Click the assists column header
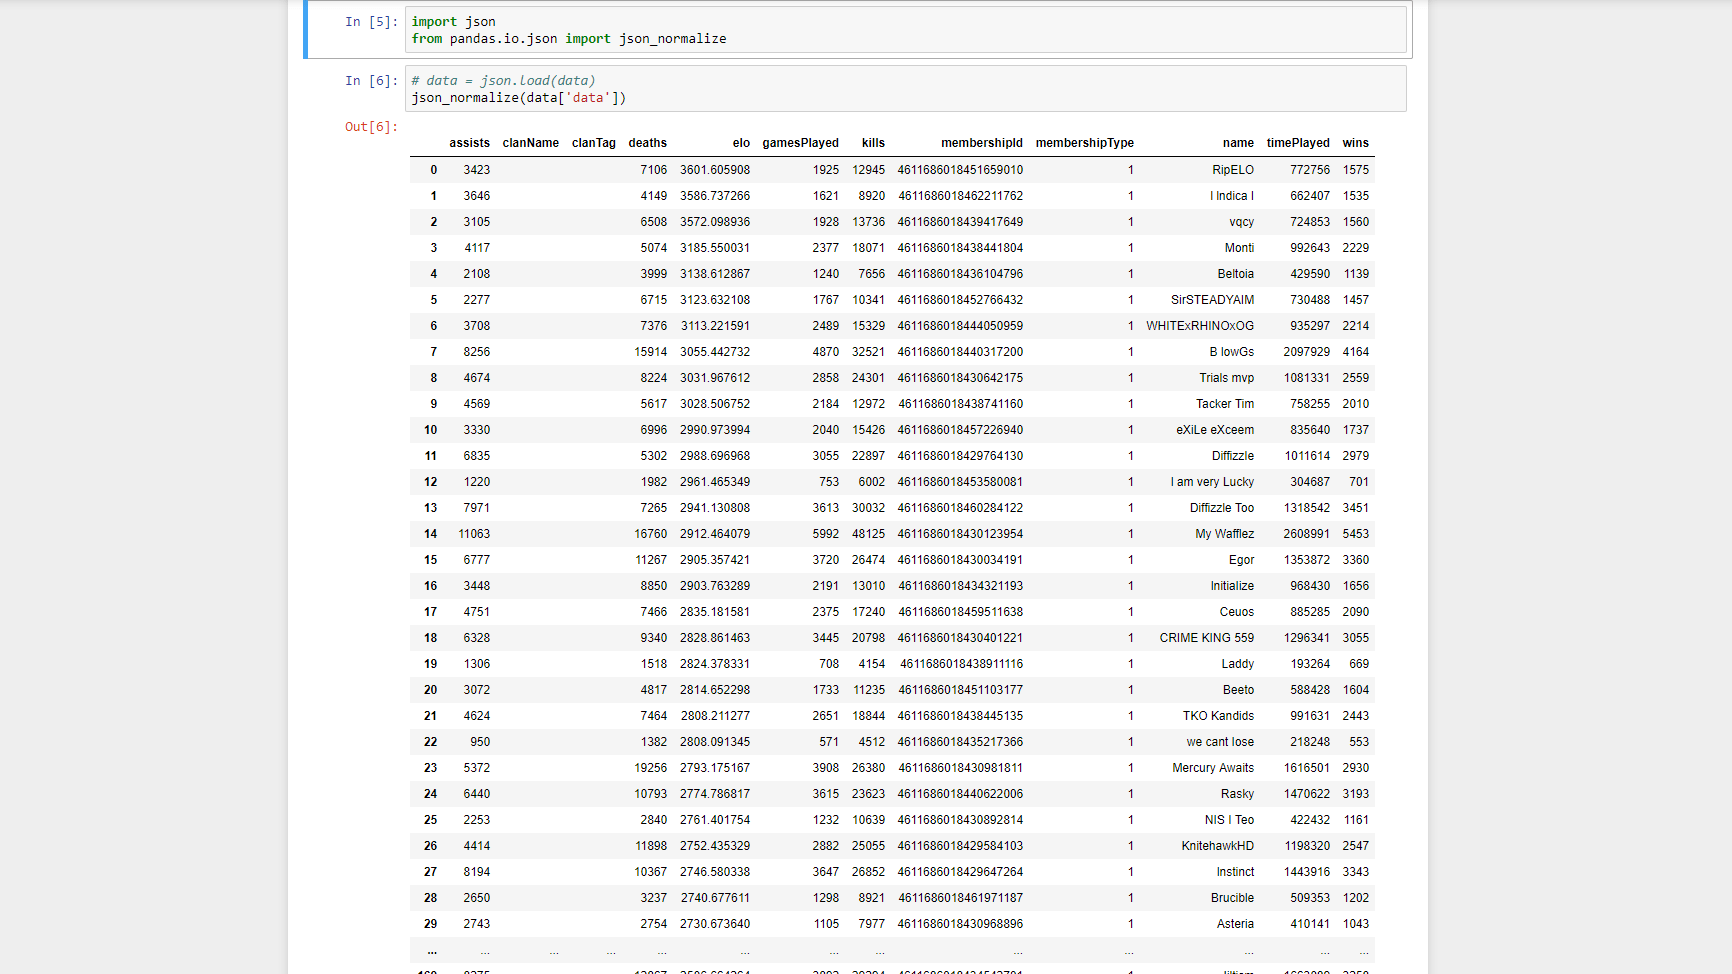The image size is (1732, 974). pos(470,143)
